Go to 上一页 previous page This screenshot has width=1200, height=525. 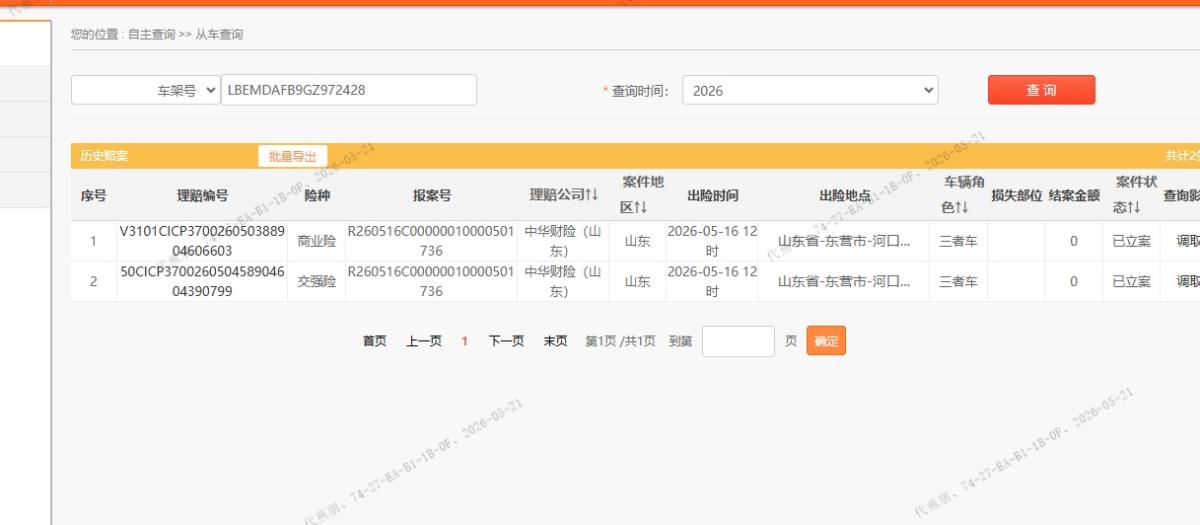point(424,341)
